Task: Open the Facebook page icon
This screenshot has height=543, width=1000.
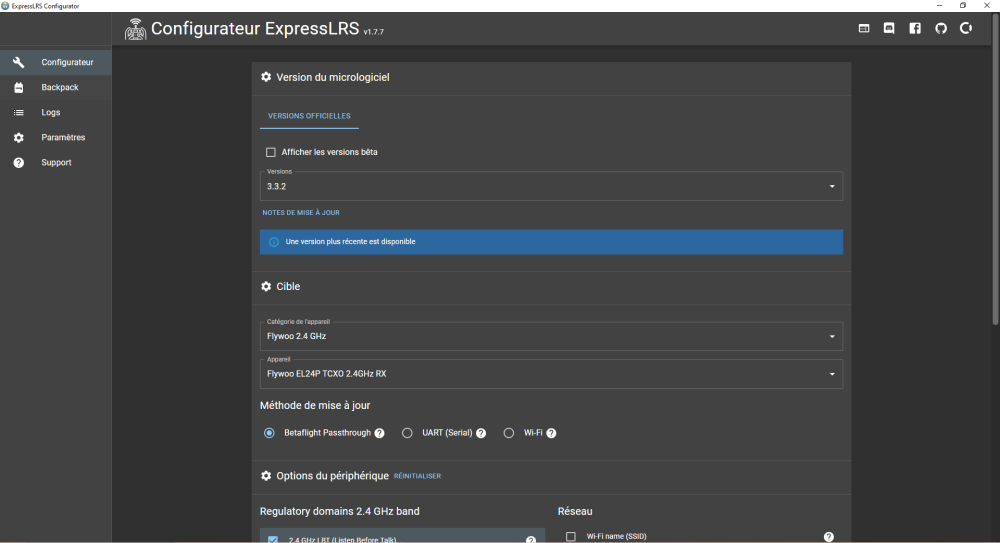Action: [x=915, y=29]
